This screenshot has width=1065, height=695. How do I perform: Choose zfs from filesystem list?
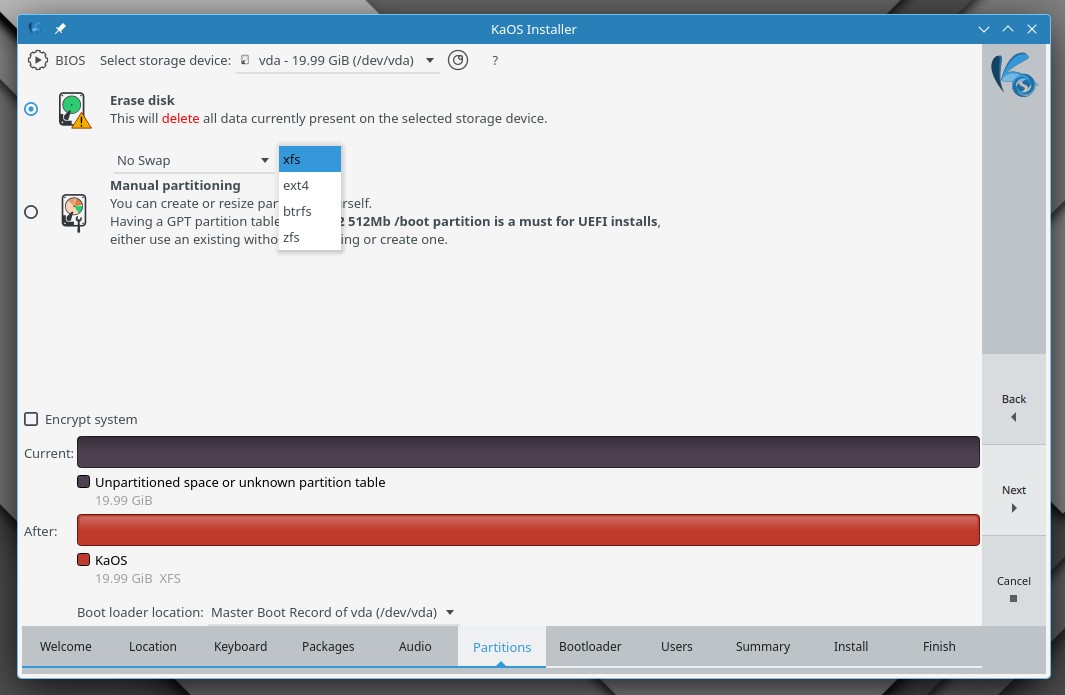click(x=310, y=237)
